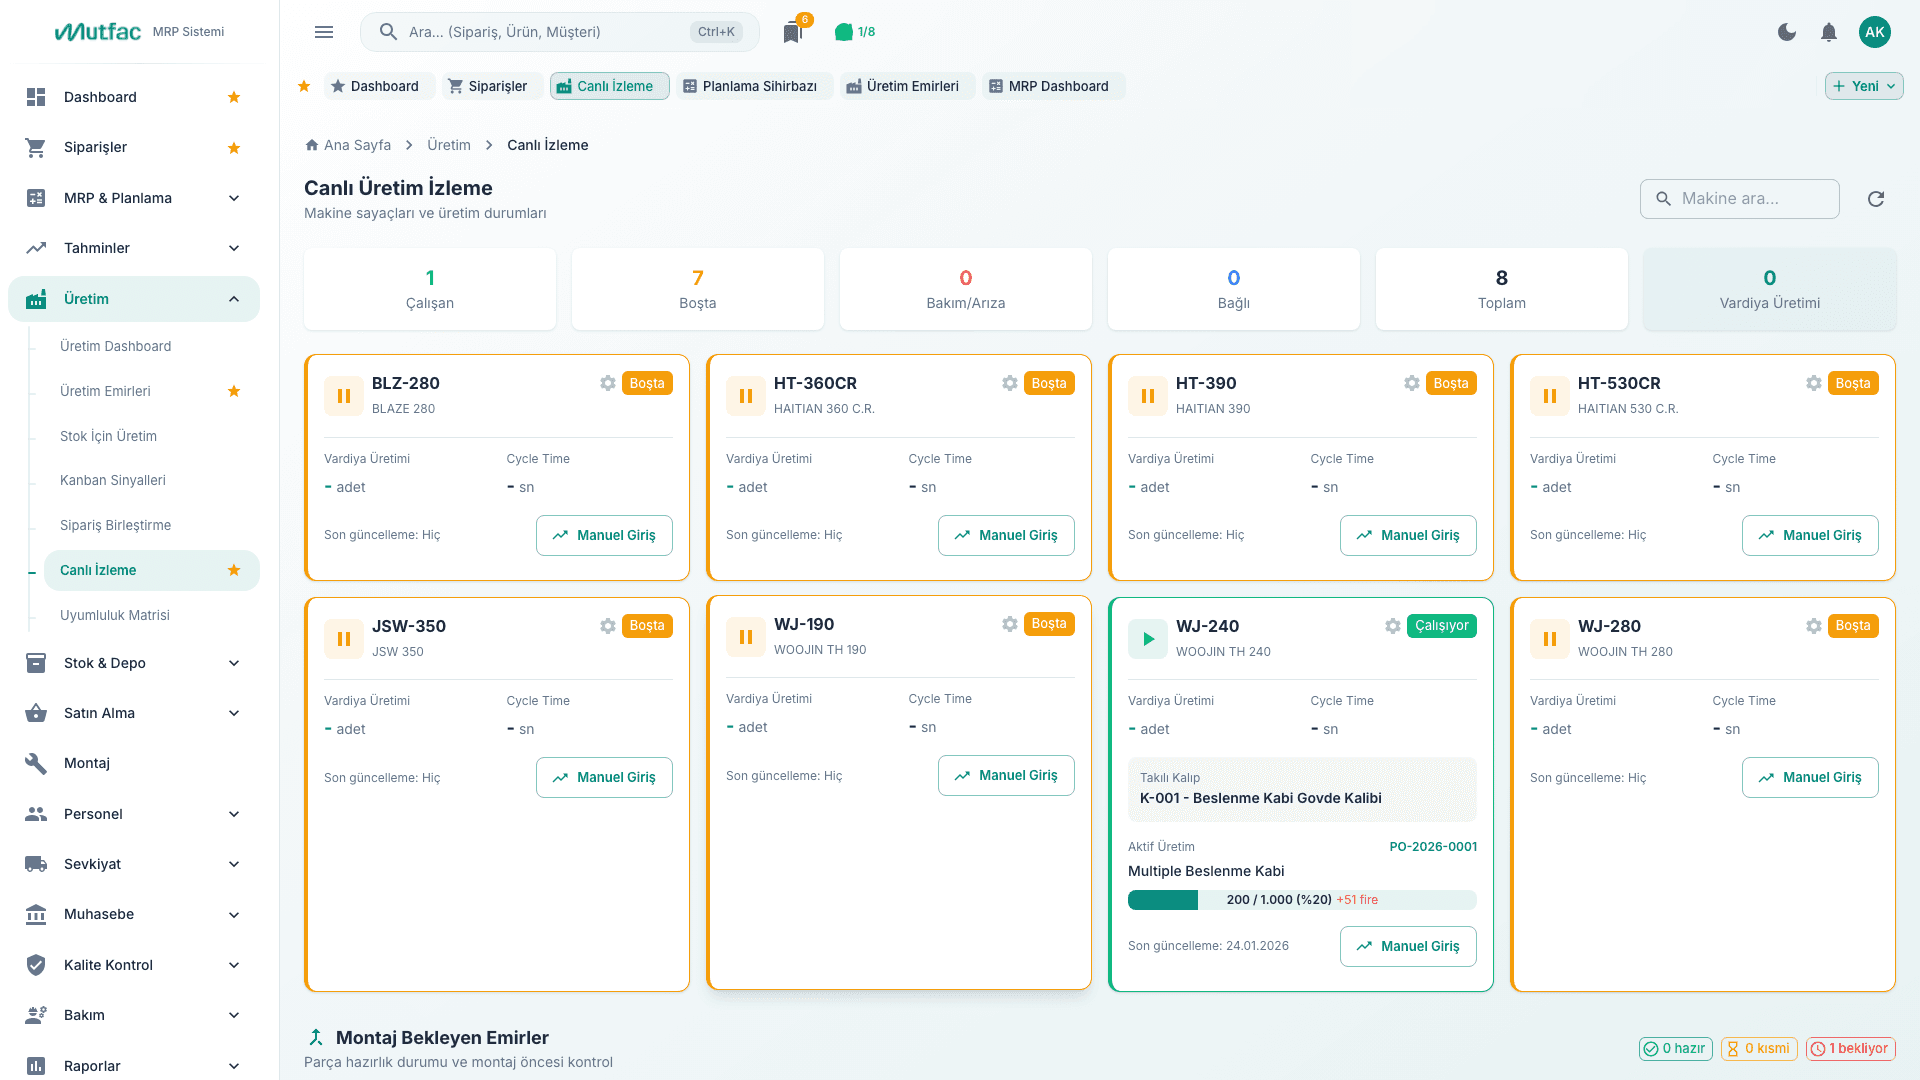Click Manuel Giriş on WJ-240 card
The height and width of the screenshot is (1080, 1920).
pos(1408,946)
